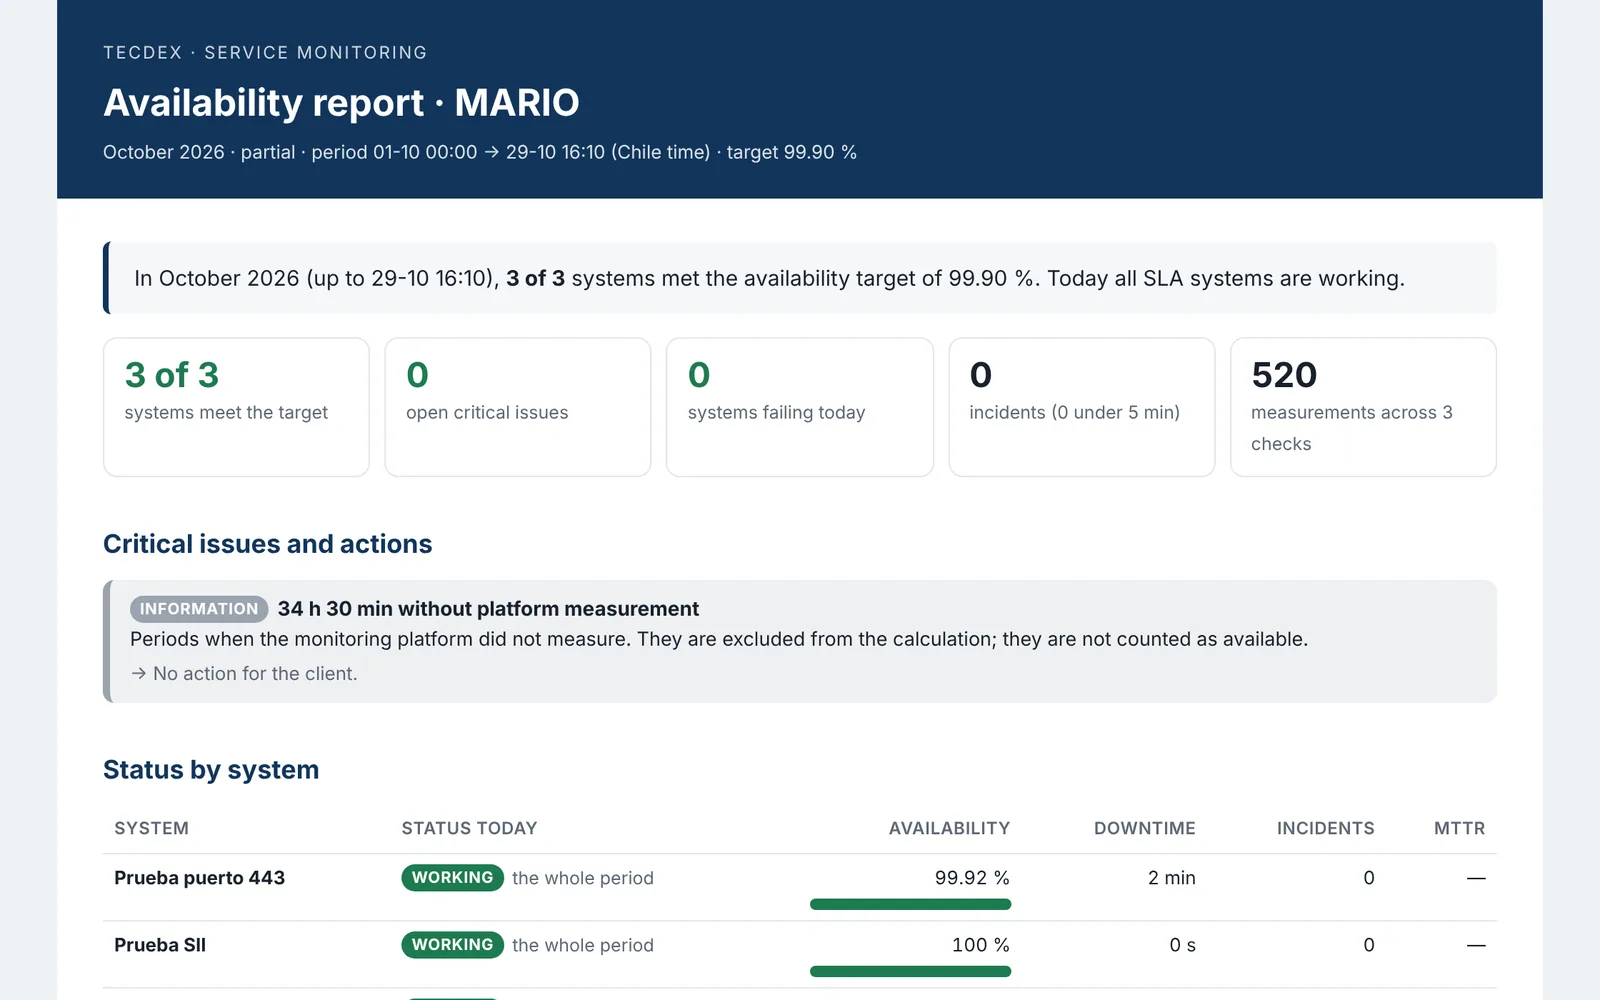Screen dimensions: 1600x1000
Task: Click the '2 min' downtime value
Action: (1171, 878)
